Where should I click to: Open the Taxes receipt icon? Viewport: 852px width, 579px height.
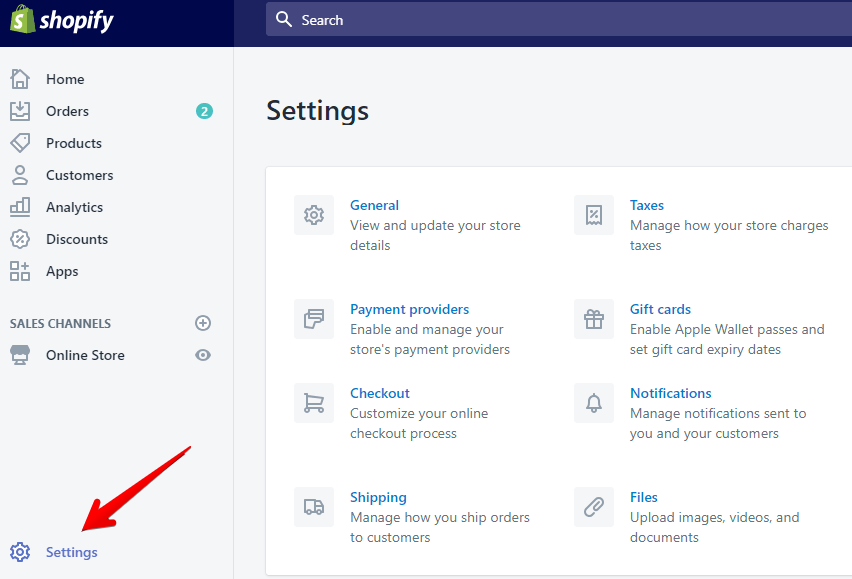[x=594, y=215]
